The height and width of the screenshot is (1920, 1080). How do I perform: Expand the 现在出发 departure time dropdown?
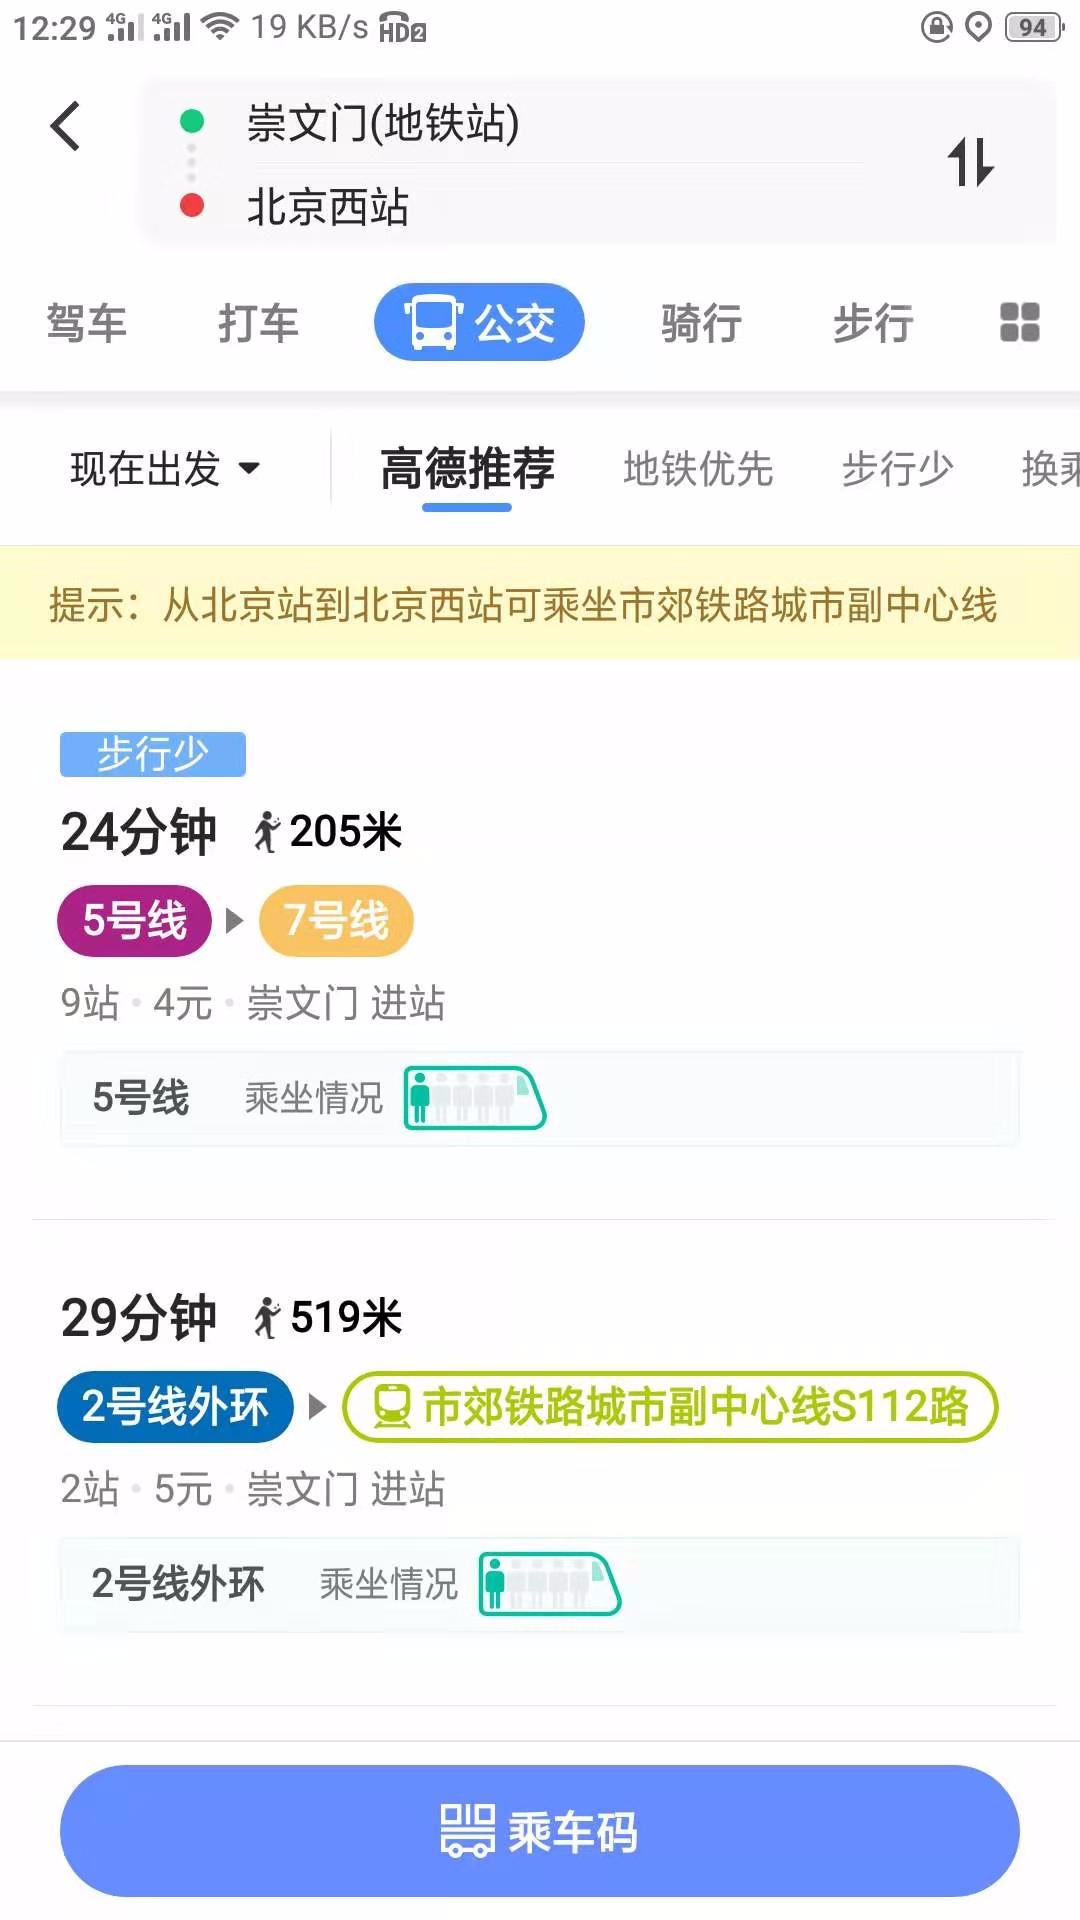pos(166,468)
